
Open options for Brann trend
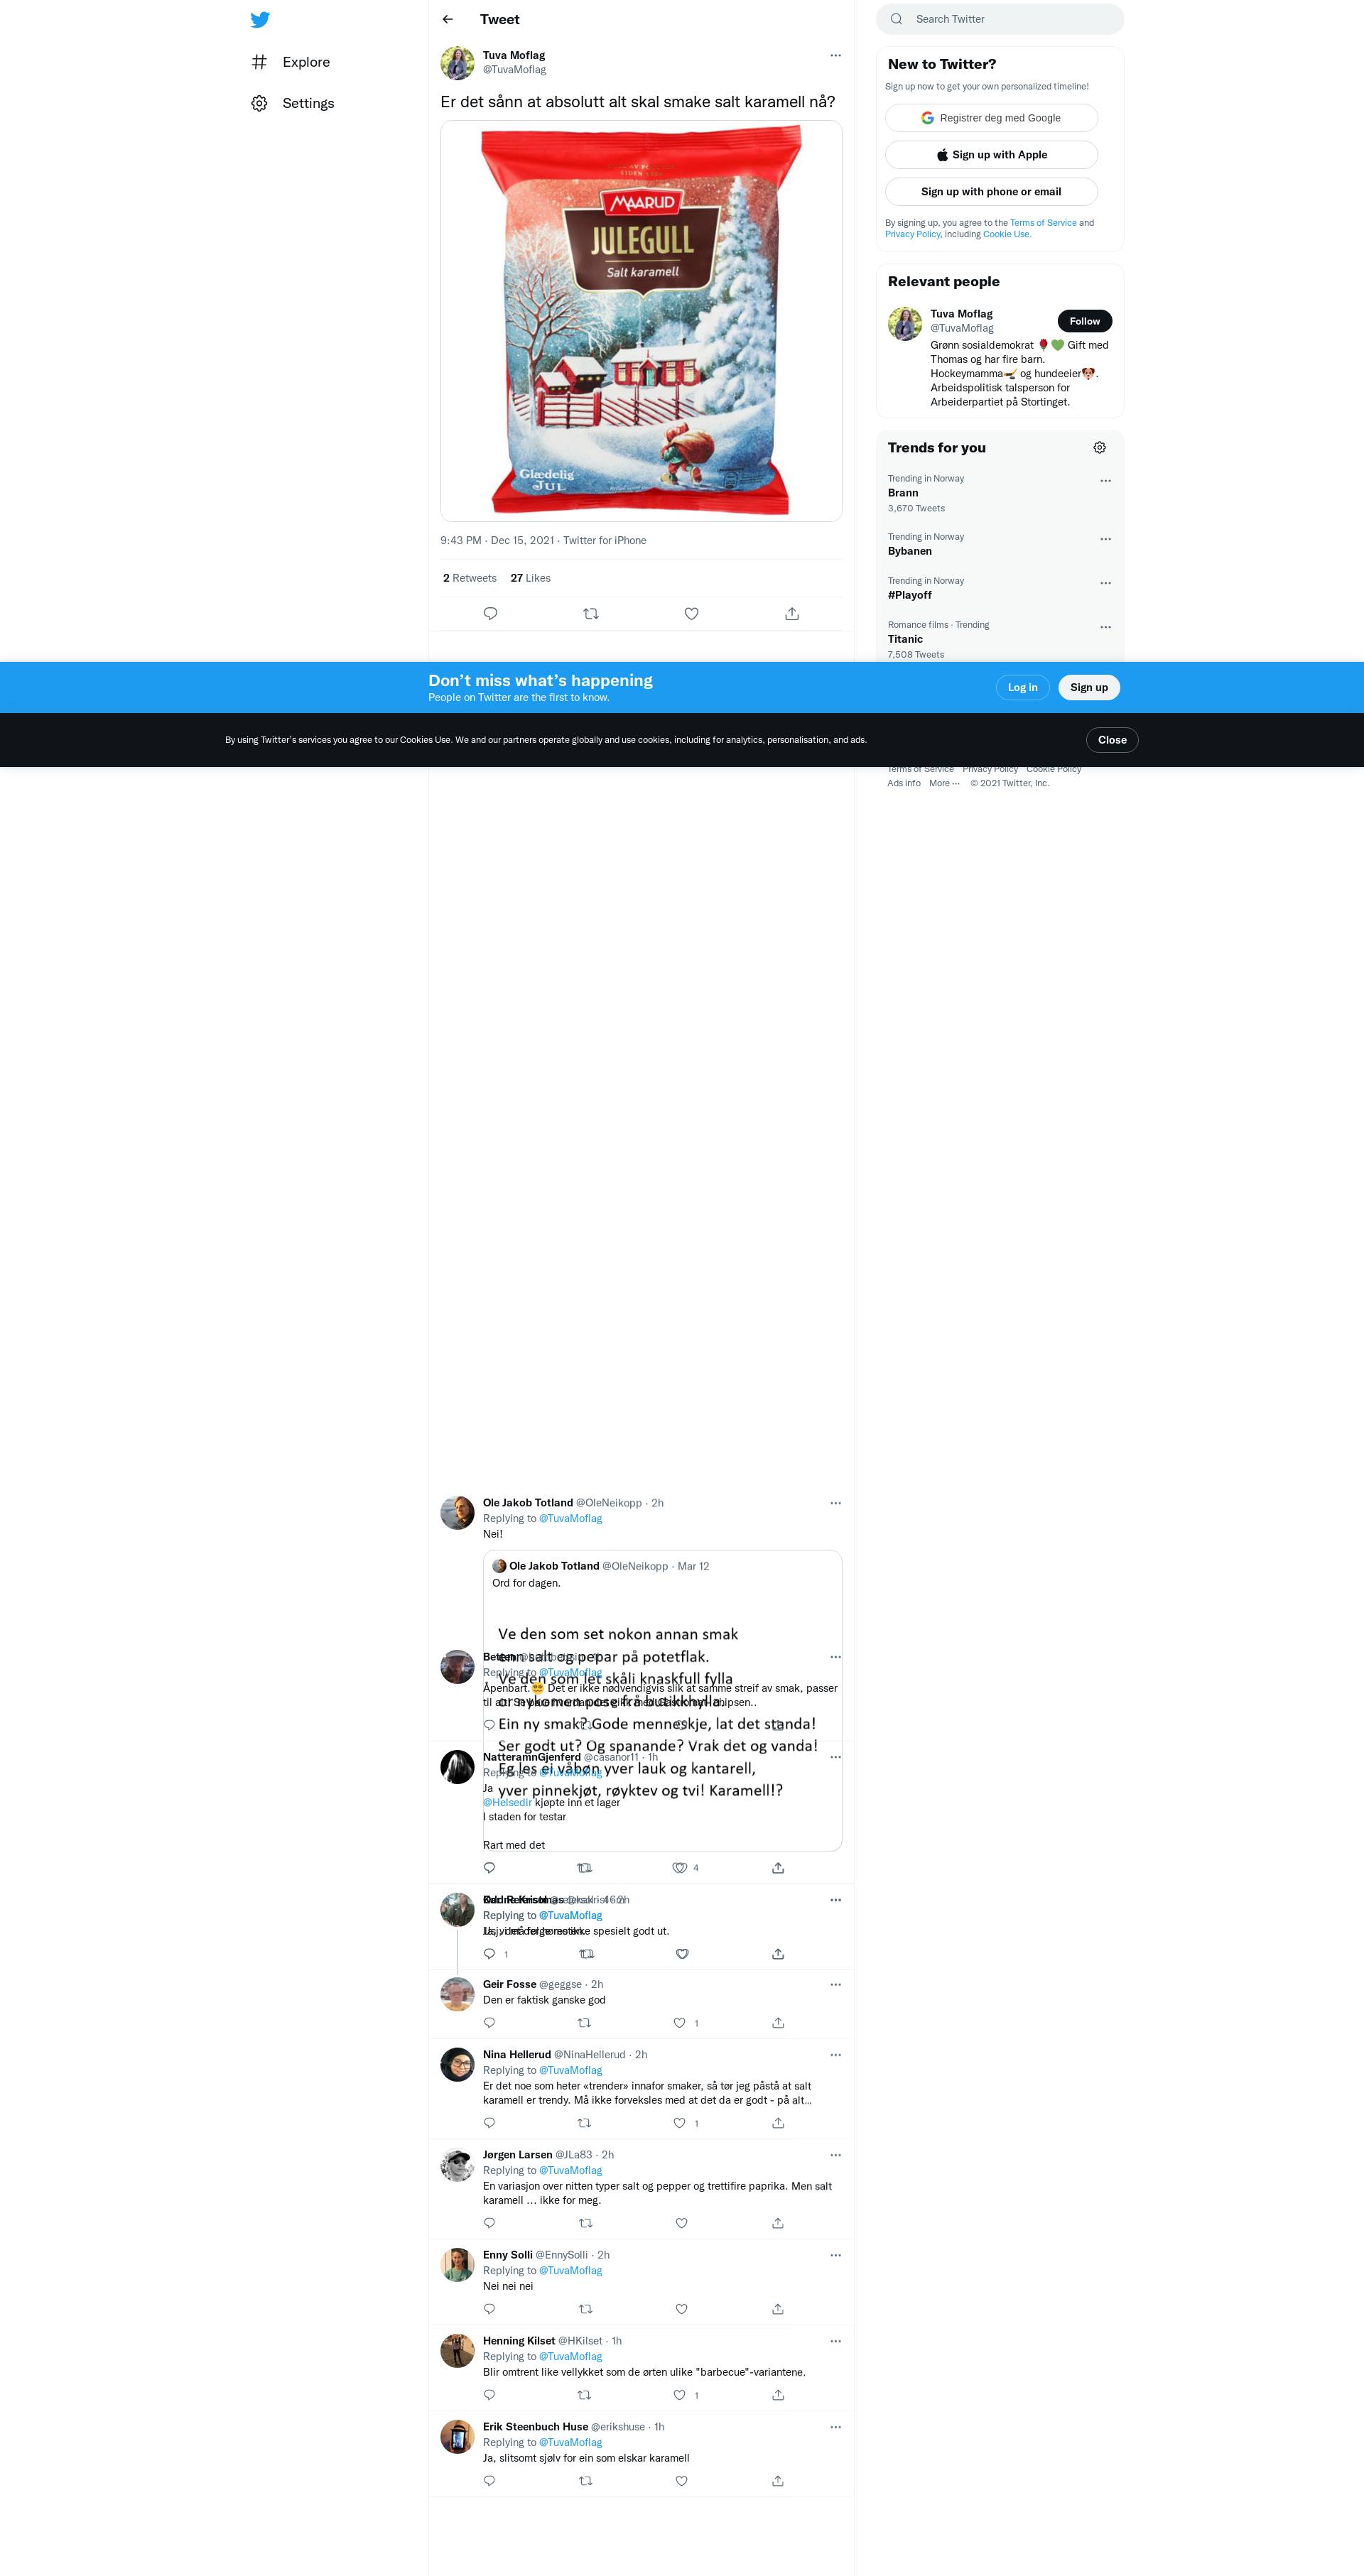click(1105, 481)
